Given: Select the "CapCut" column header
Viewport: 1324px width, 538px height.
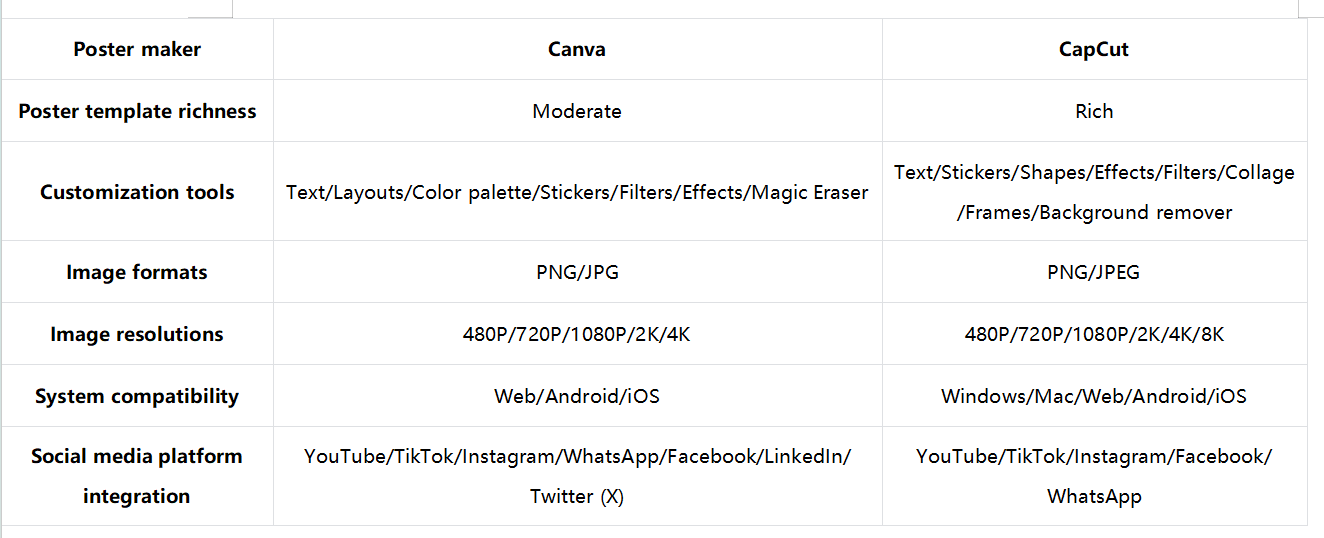Looking at the screenshot, I should coord(1094,50).
